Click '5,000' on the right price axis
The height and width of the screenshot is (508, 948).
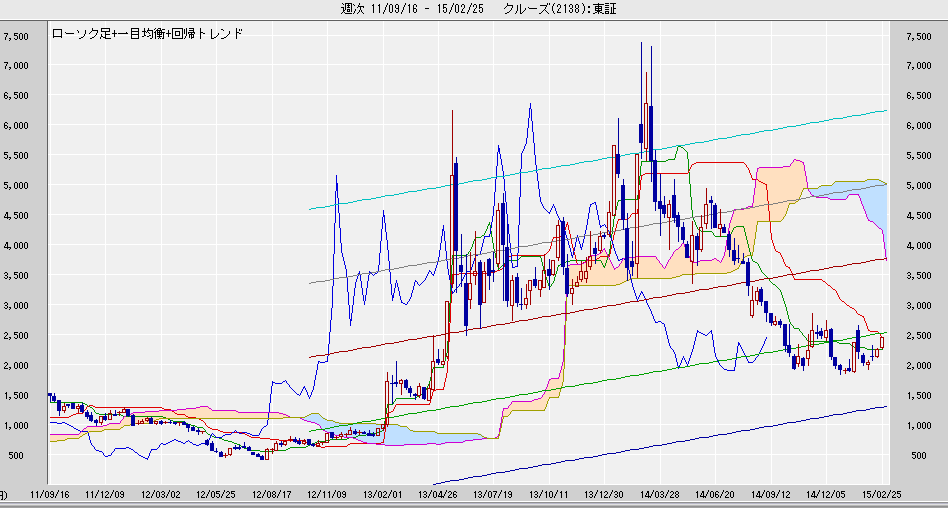coord(918,186)
